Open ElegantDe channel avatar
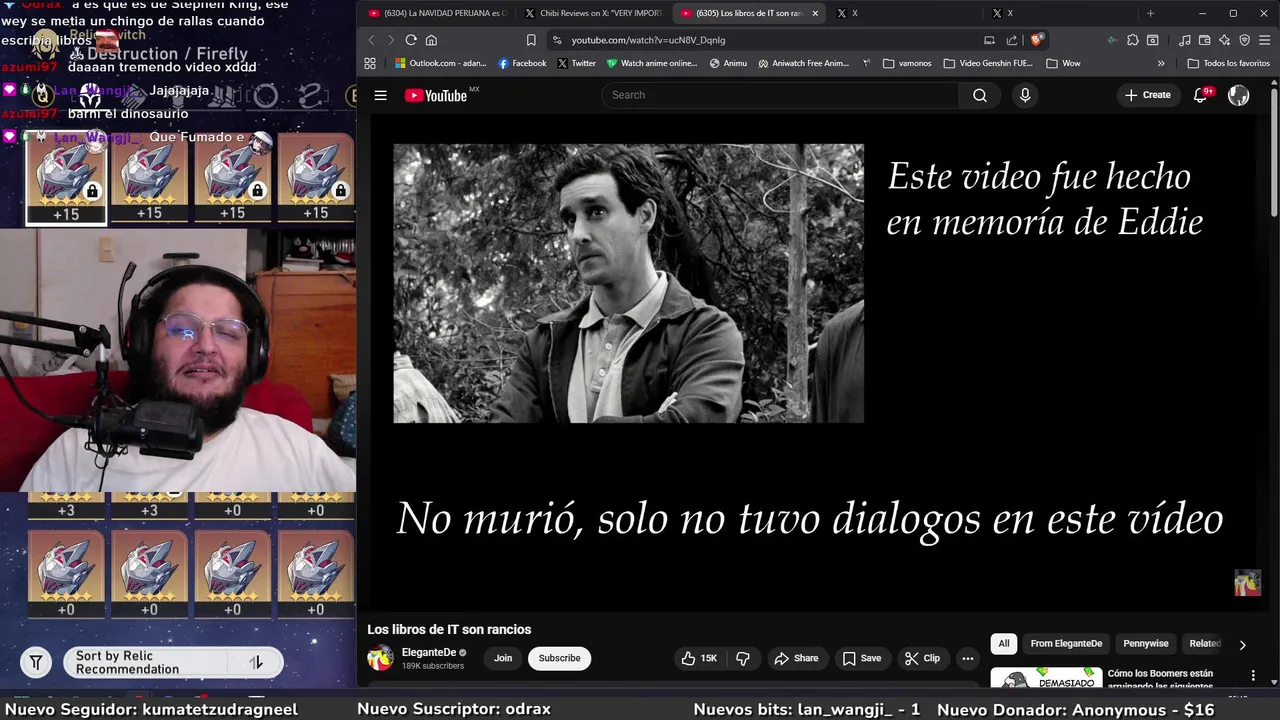 coord(380,658)
